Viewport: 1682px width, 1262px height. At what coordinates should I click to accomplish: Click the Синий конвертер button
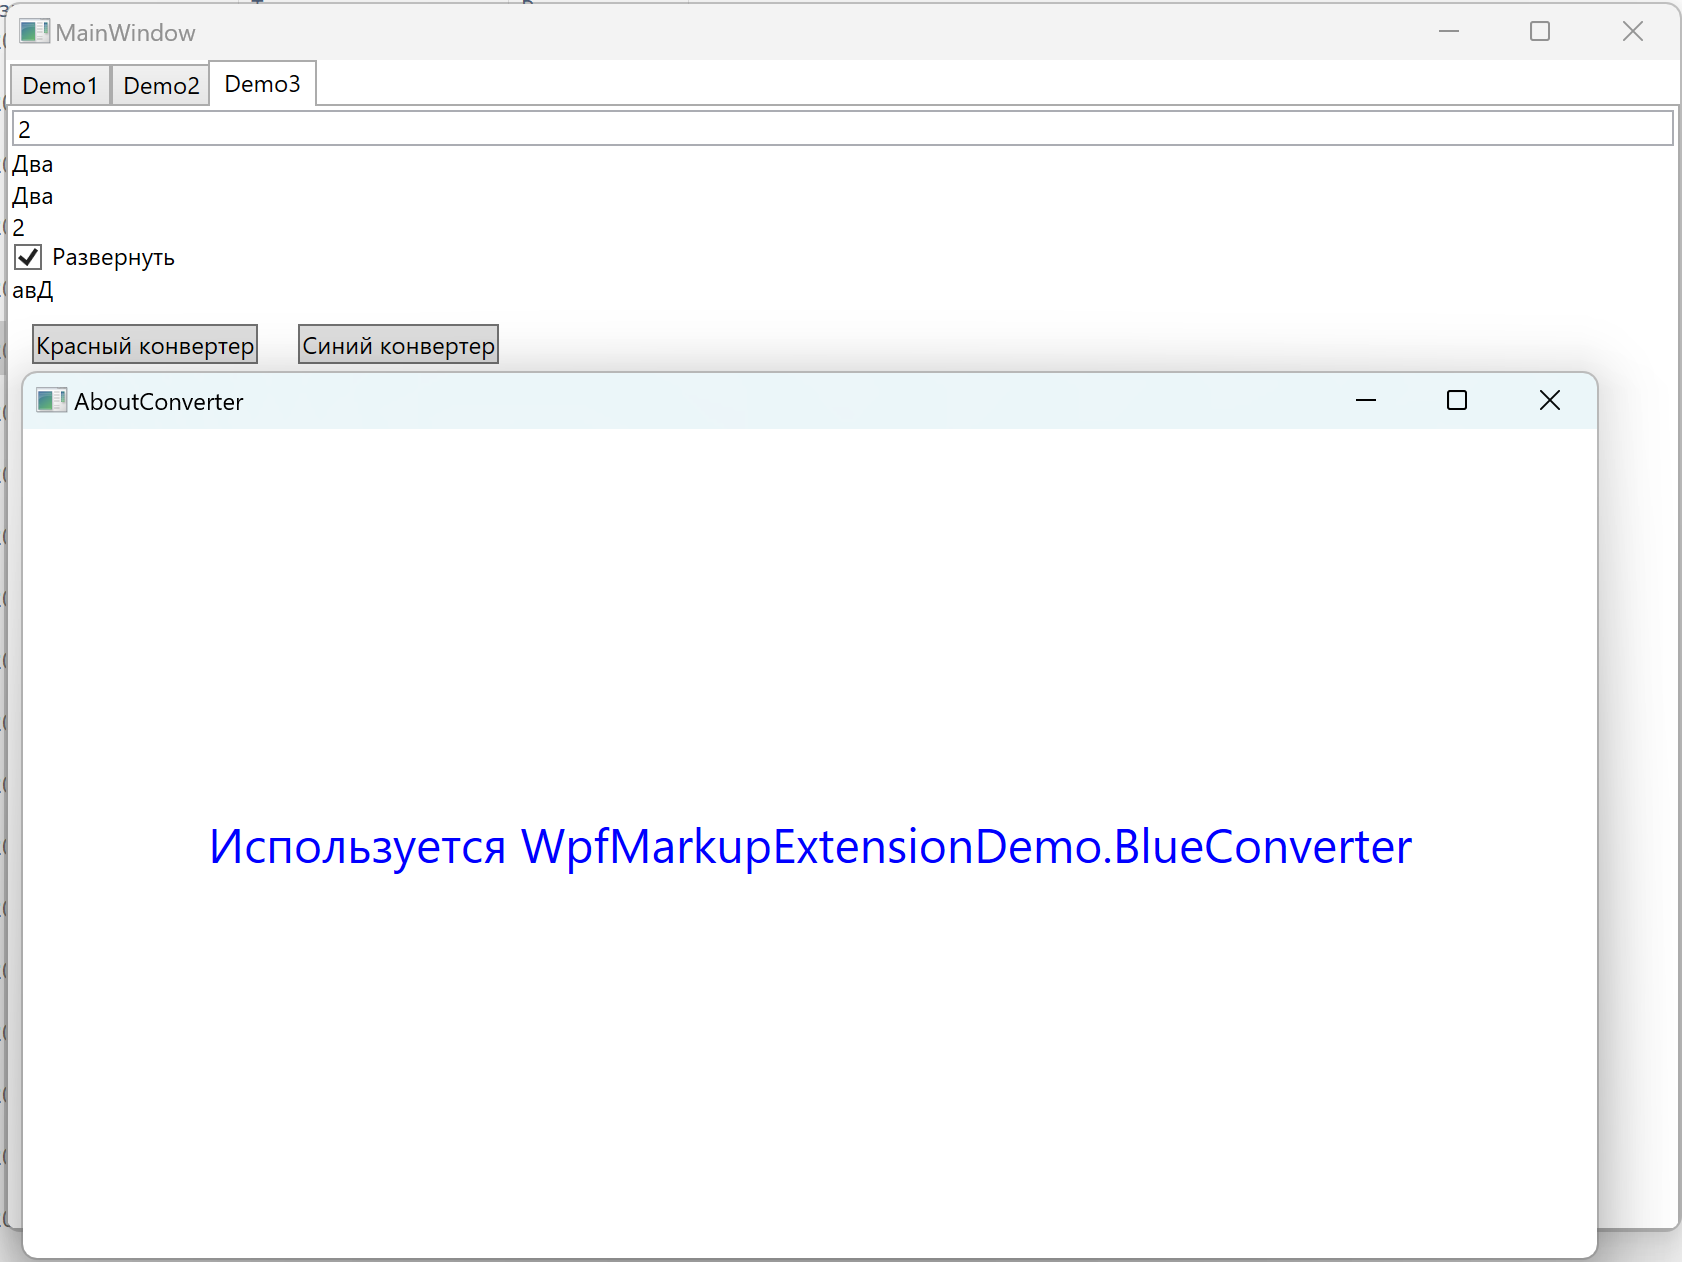398,345
